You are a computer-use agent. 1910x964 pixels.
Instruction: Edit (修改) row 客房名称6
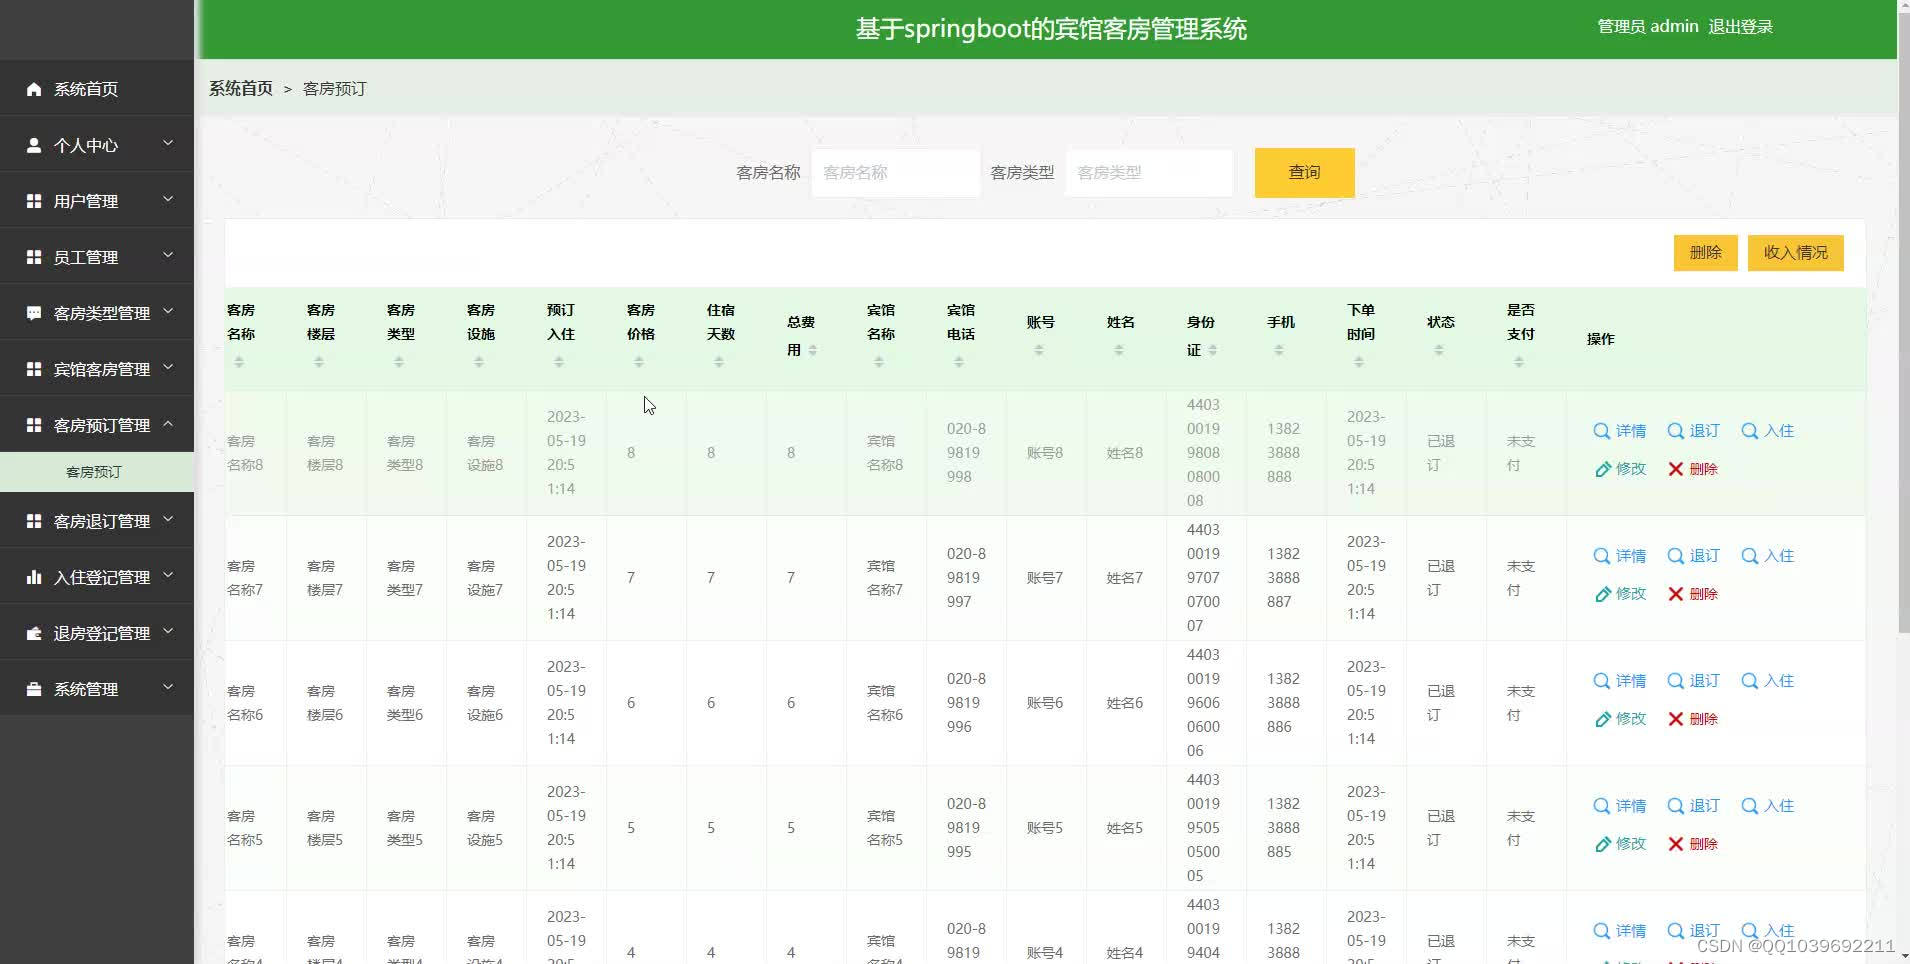click(1620, 719)
